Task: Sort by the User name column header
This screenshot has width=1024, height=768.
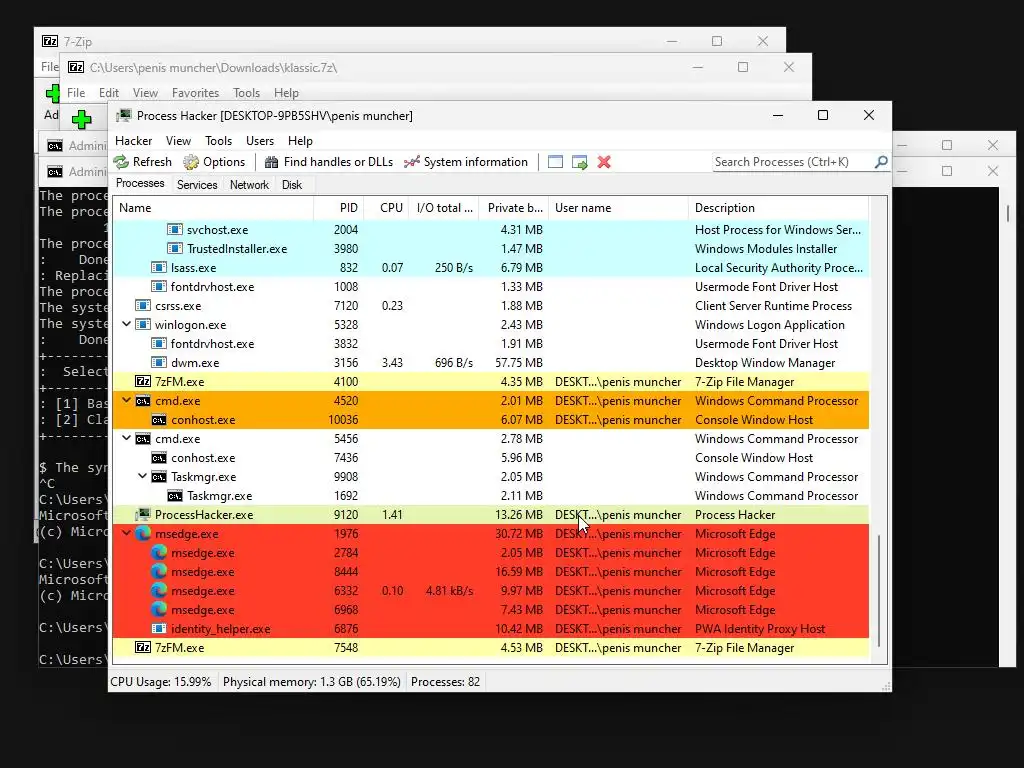Action: point(618,208)
